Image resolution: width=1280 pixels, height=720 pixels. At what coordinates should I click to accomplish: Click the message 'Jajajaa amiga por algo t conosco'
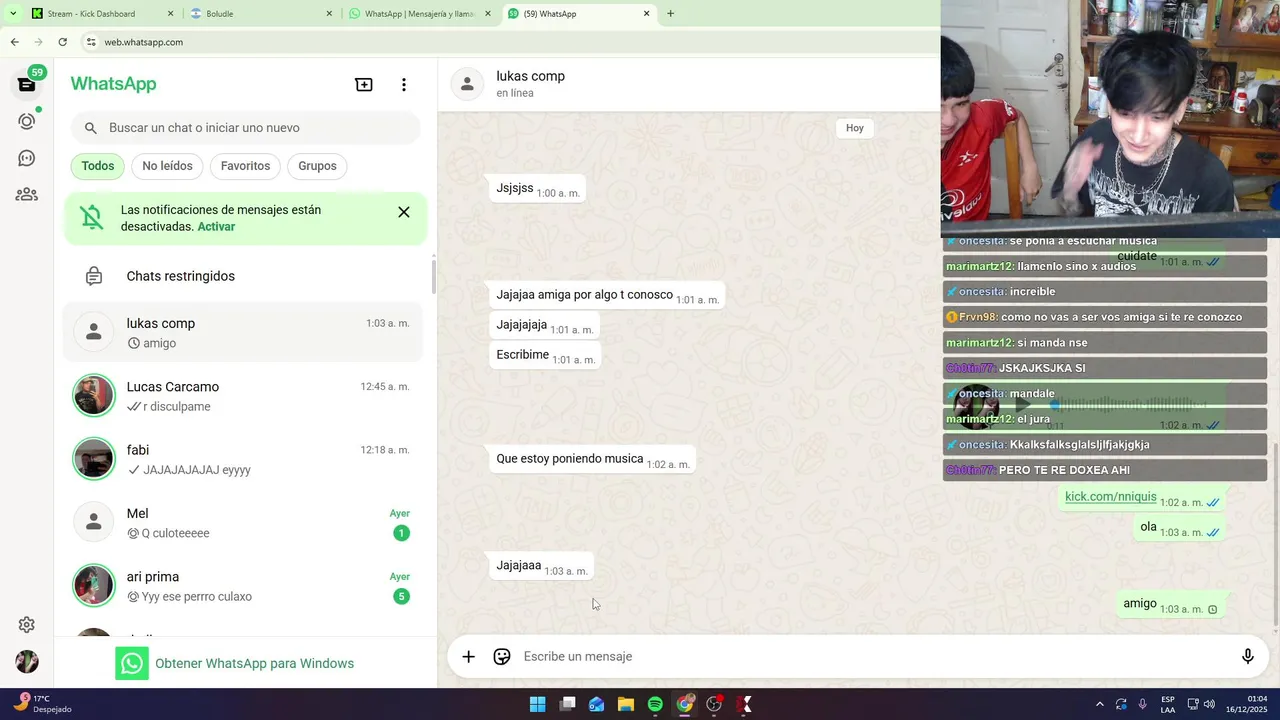pos(607,296)
